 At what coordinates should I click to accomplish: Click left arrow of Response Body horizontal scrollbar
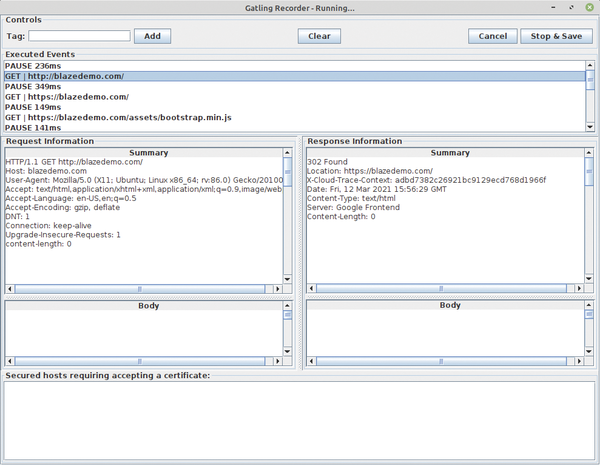(x=311, y=361)
